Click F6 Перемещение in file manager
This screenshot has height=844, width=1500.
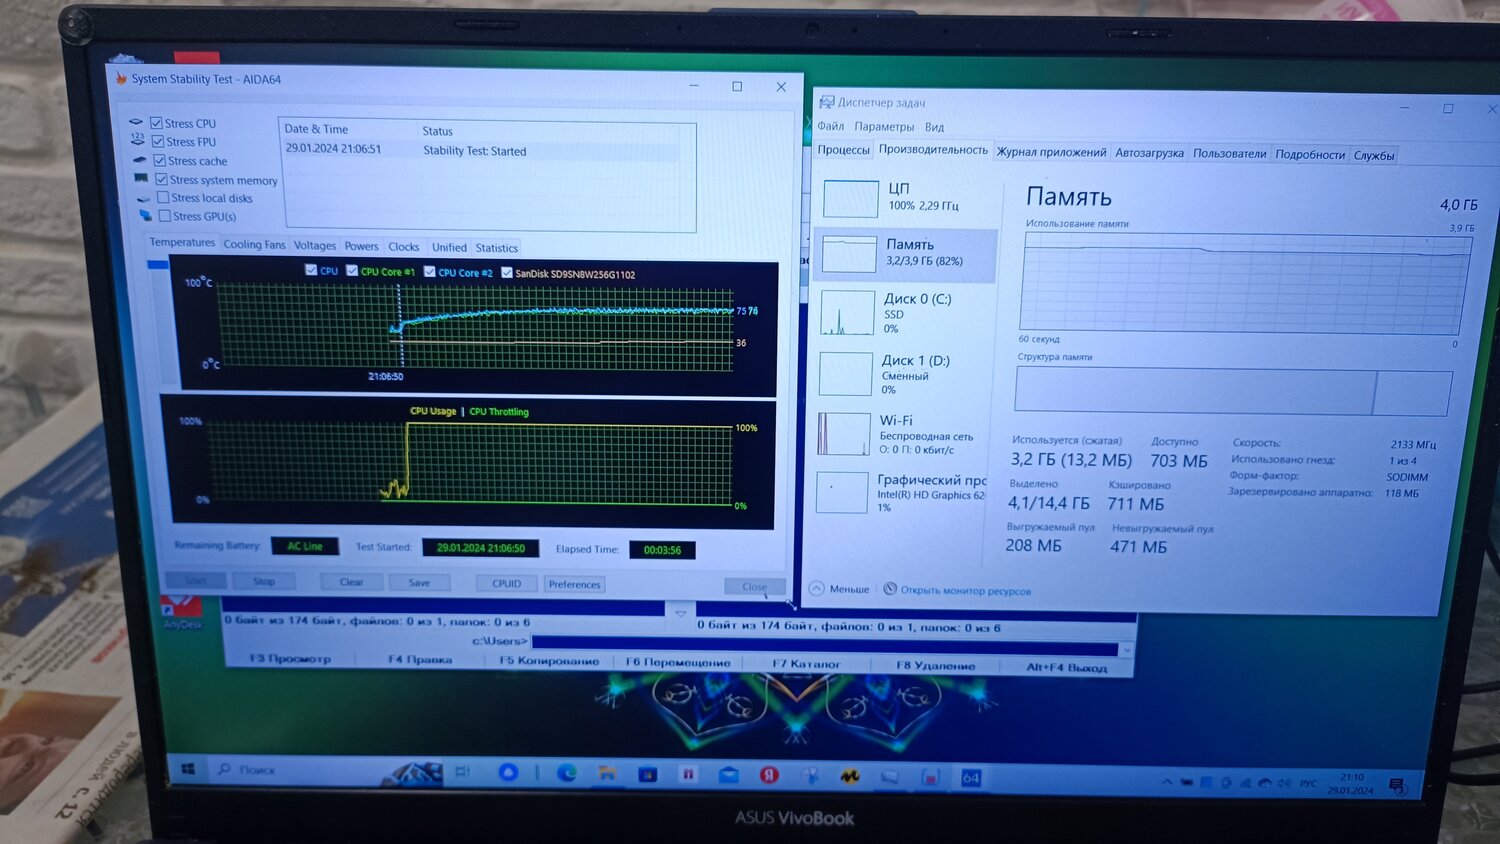click(x=678, y=662)
